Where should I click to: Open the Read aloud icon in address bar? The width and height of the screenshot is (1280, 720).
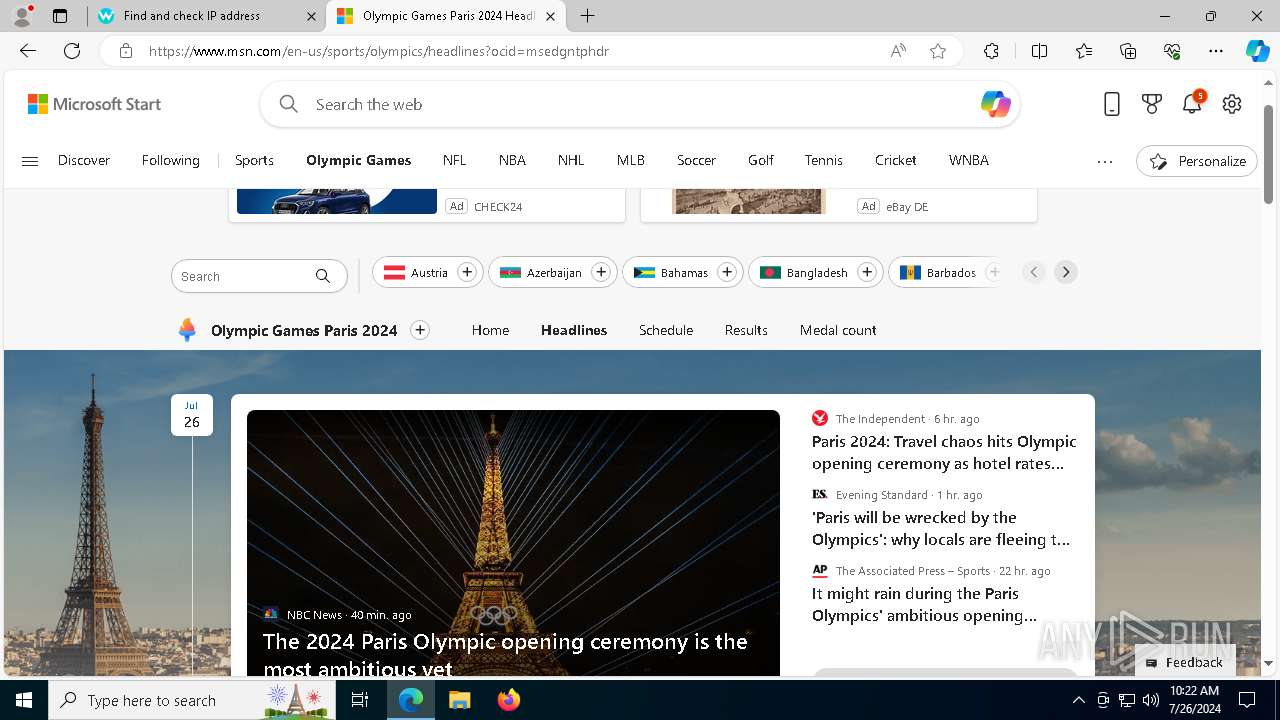[898, 51]
